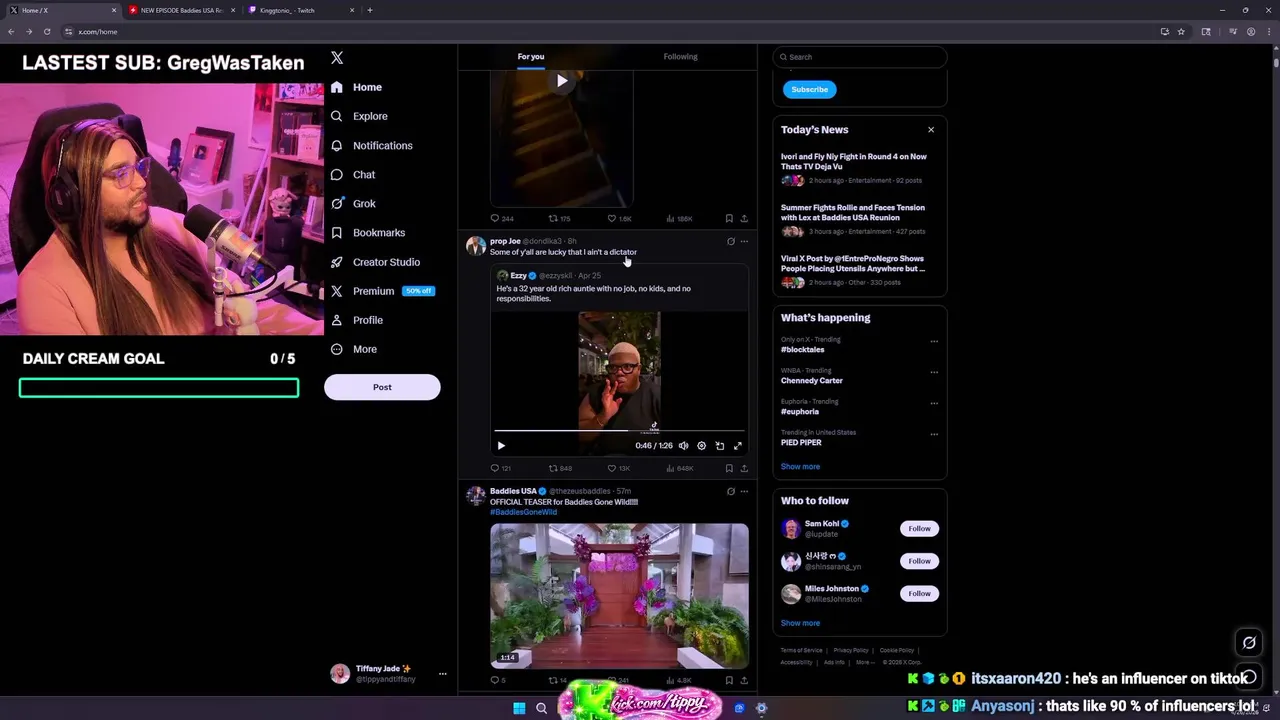Expand More links in page footer
Image resolution: width=1280 pixels, height=720 pixels.
click(865, 662)
